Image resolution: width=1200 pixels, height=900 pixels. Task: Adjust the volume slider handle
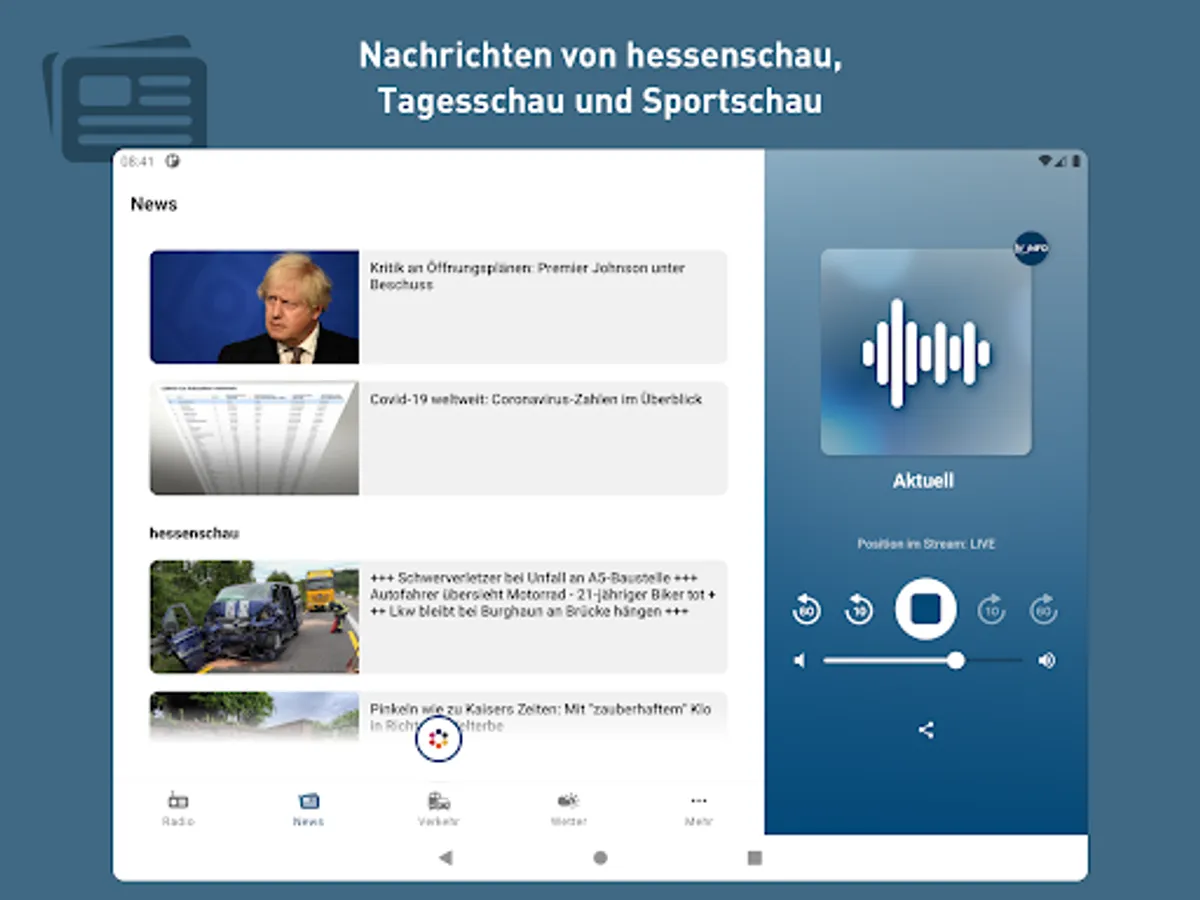[x=956, y=660]
